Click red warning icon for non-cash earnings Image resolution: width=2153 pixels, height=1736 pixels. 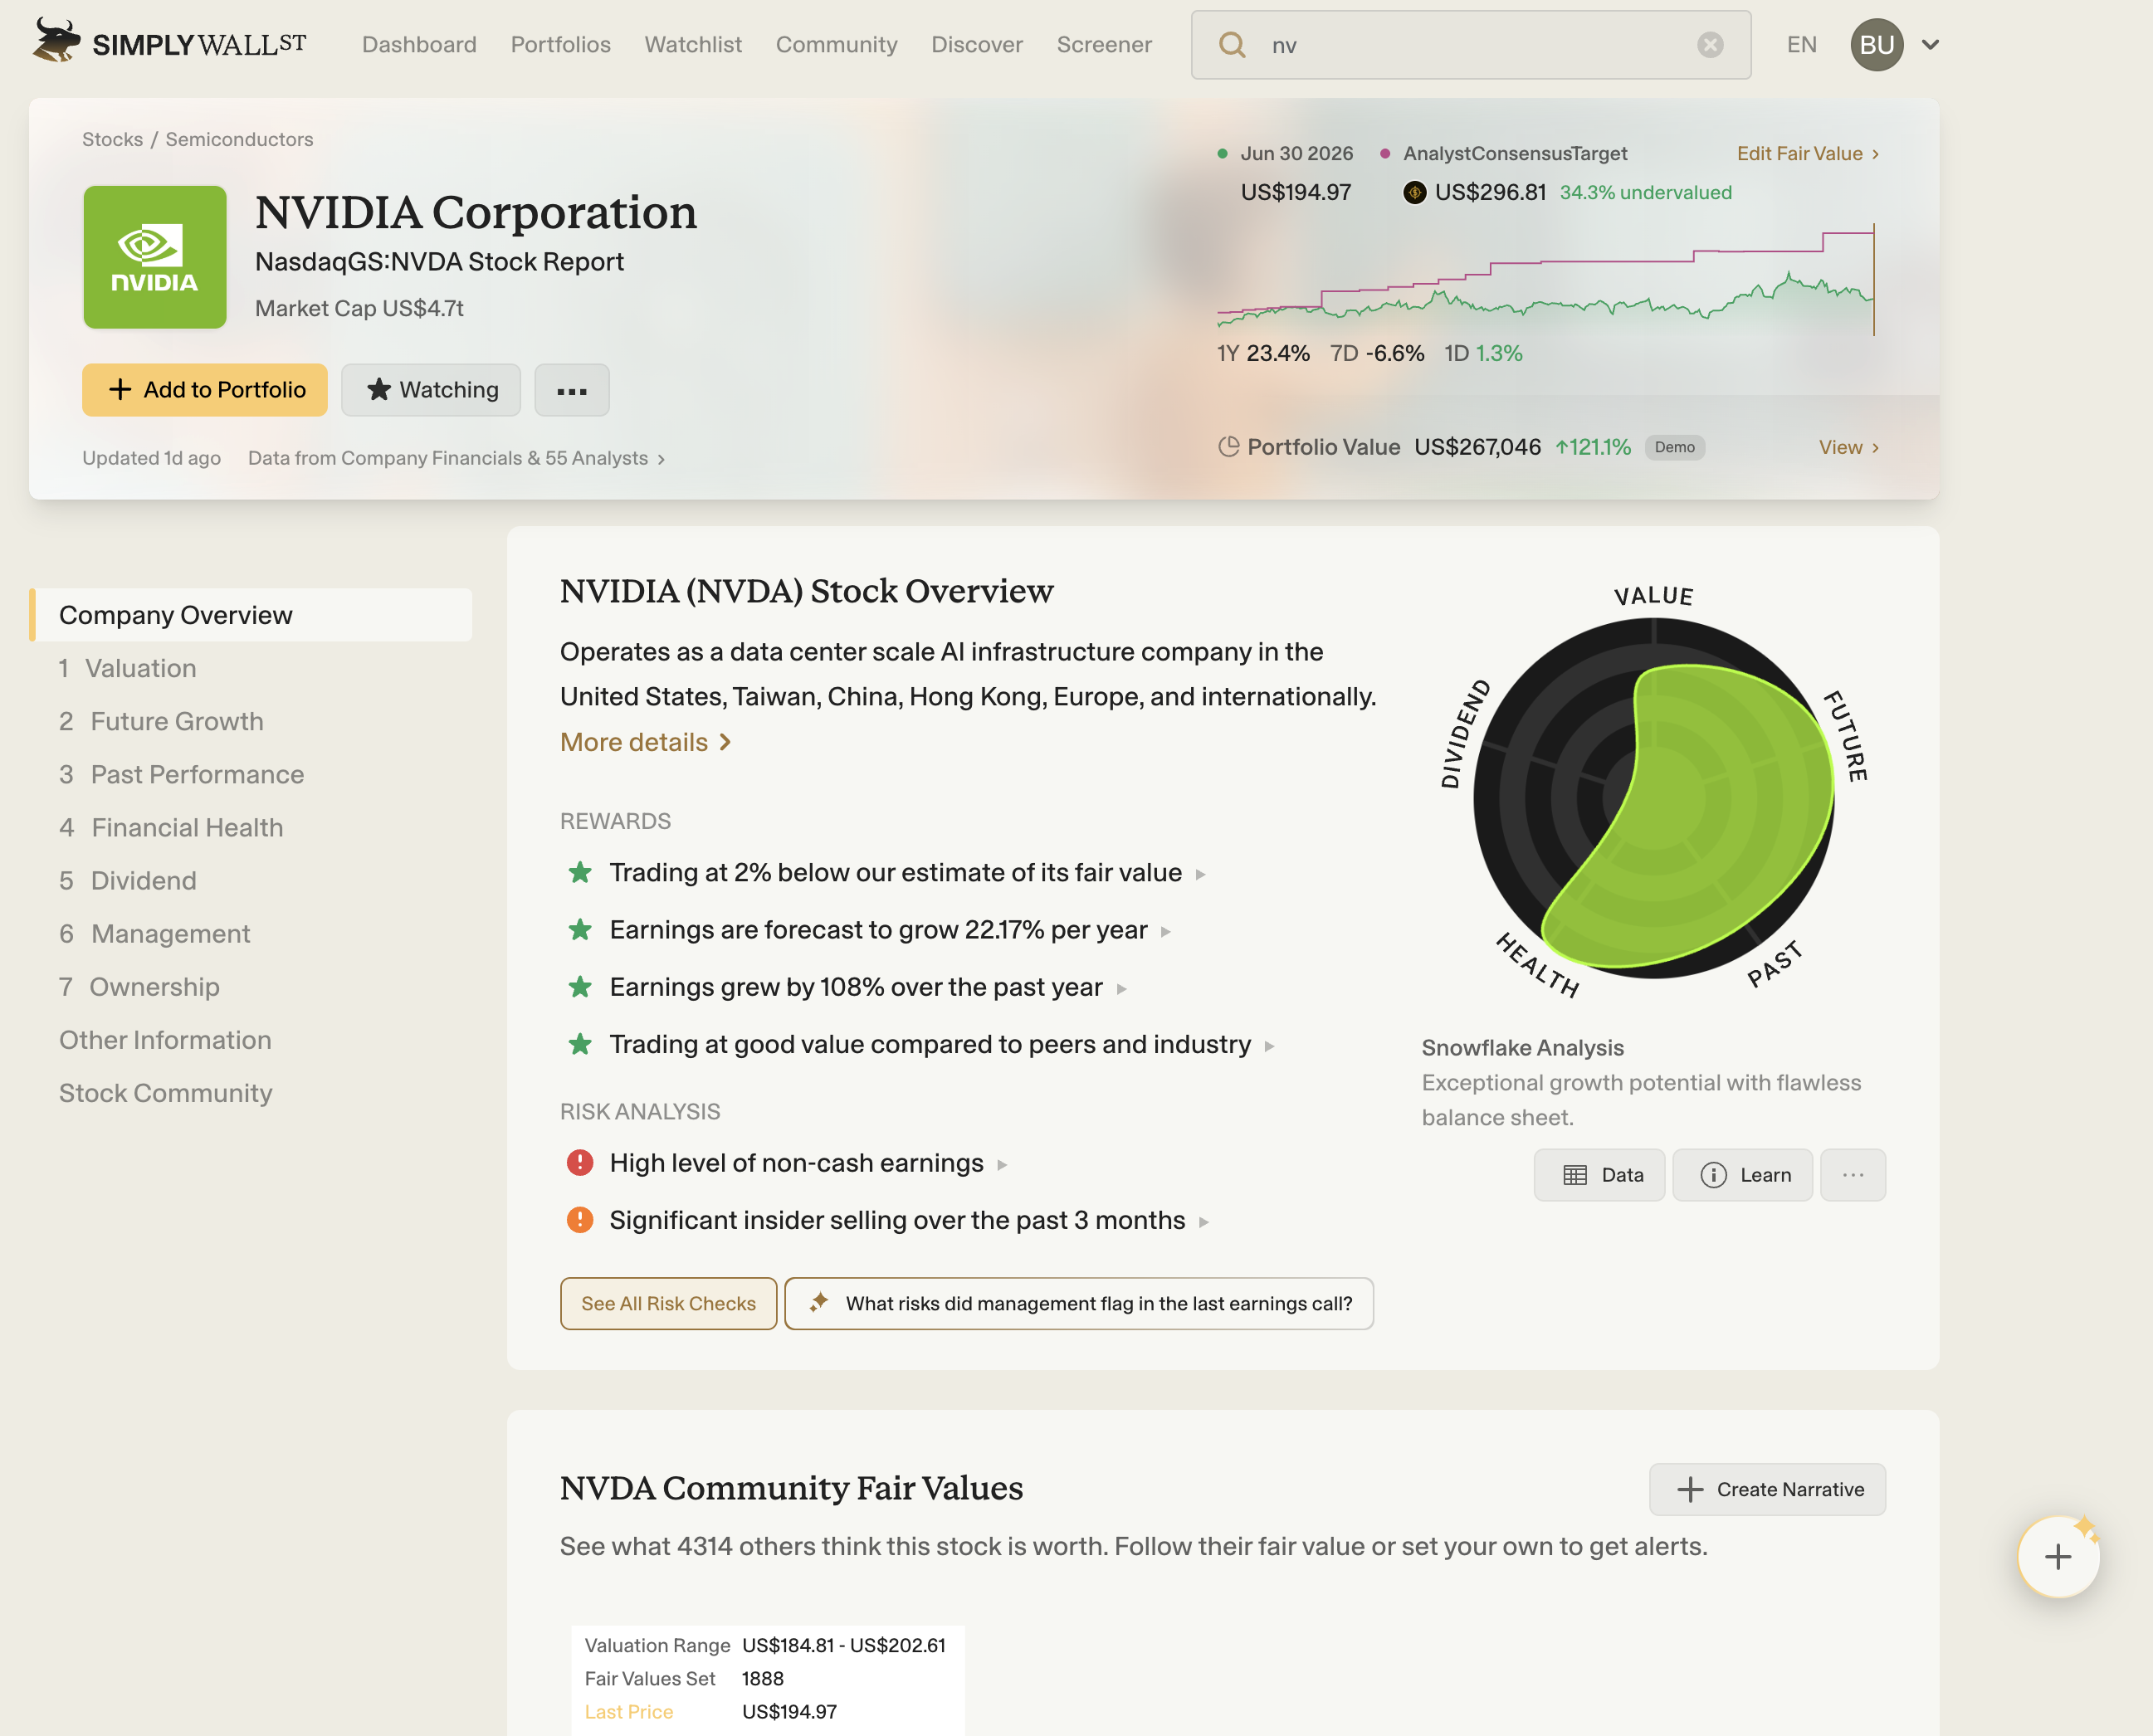580,1162
